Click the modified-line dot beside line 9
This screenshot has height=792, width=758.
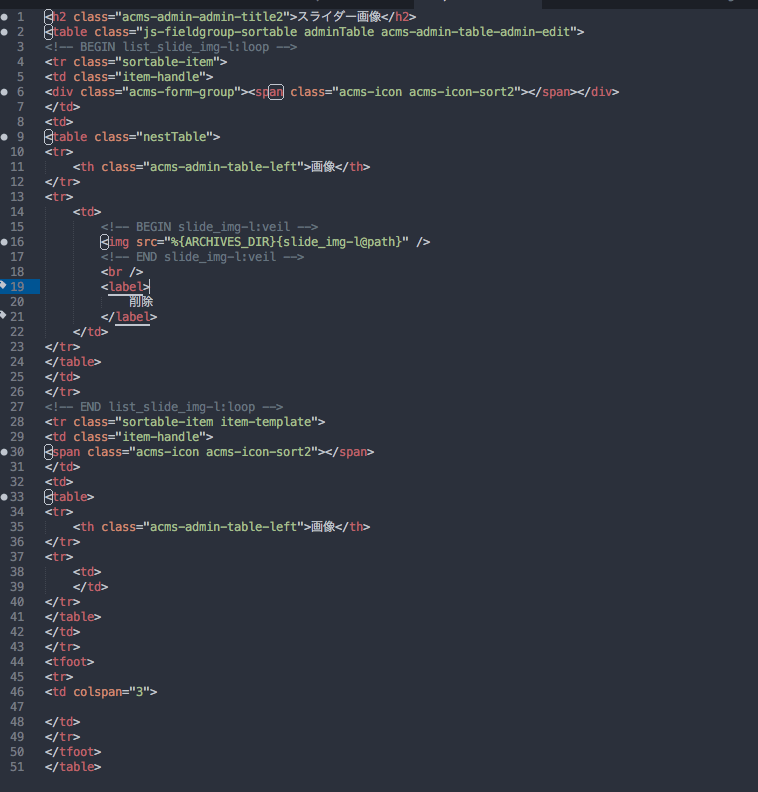coord(4,137)
